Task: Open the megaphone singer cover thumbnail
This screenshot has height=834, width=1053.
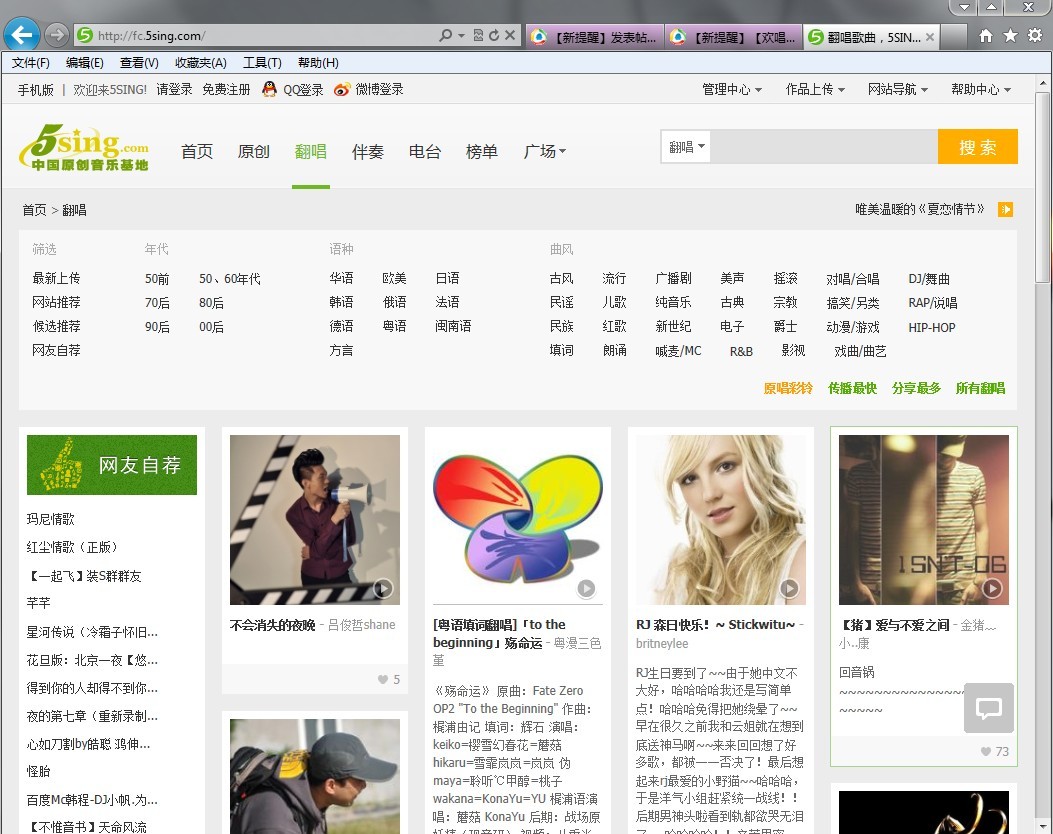Action: coord(315,520)
